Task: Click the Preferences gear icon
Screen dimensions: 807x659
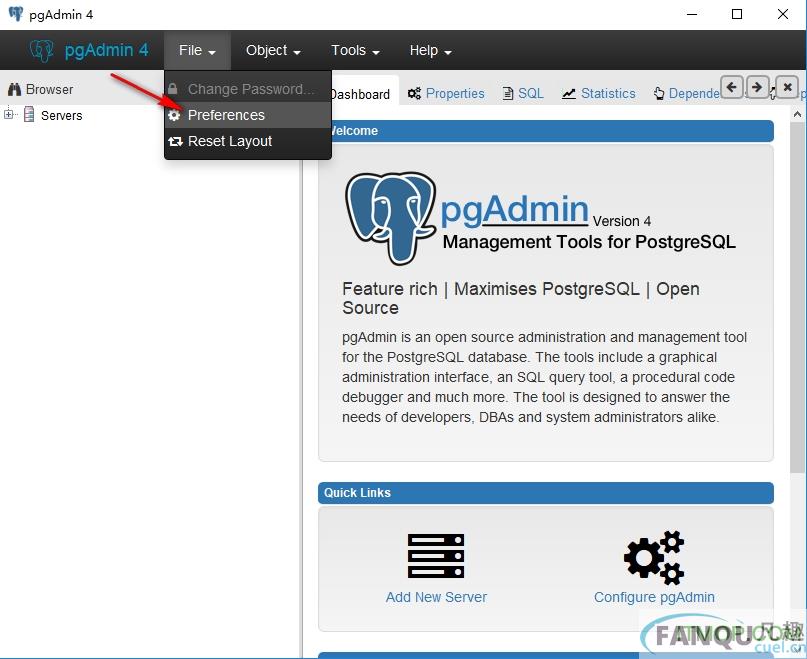Action: (x=174, y=115)
